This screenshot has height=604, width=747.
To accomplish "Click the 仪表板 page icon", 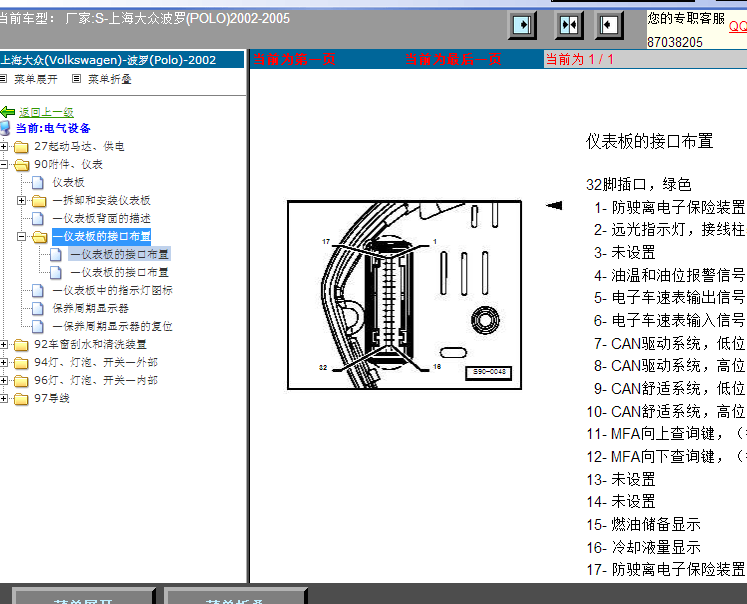I will pos(38,182).
